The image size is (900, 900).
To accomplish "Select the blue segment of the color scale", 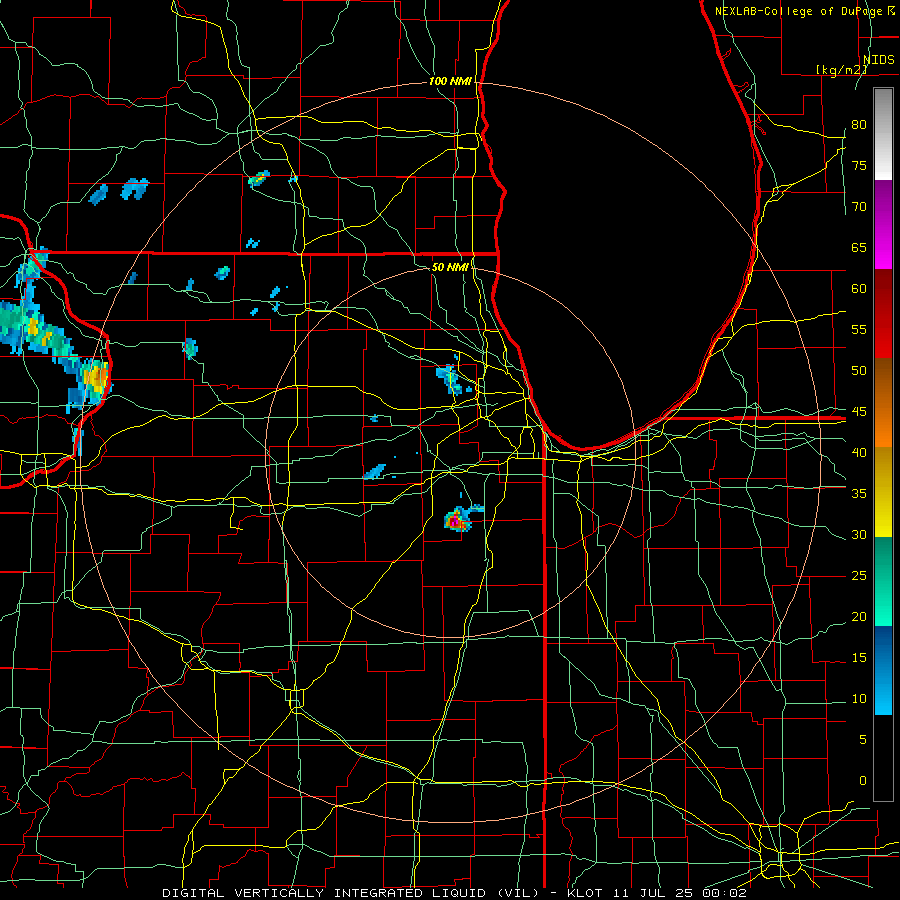I will (x=883, y=670).
